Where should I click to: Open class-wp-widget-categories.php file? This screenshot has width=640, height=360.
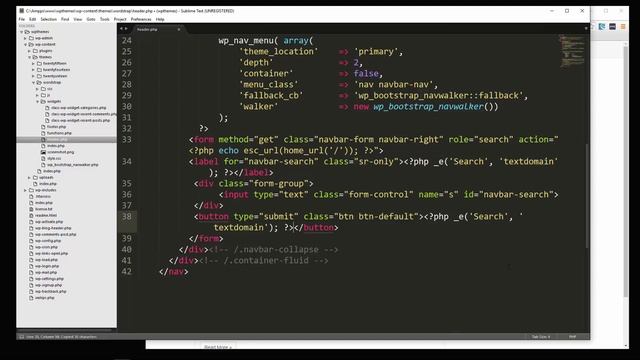tap(78, 108)
